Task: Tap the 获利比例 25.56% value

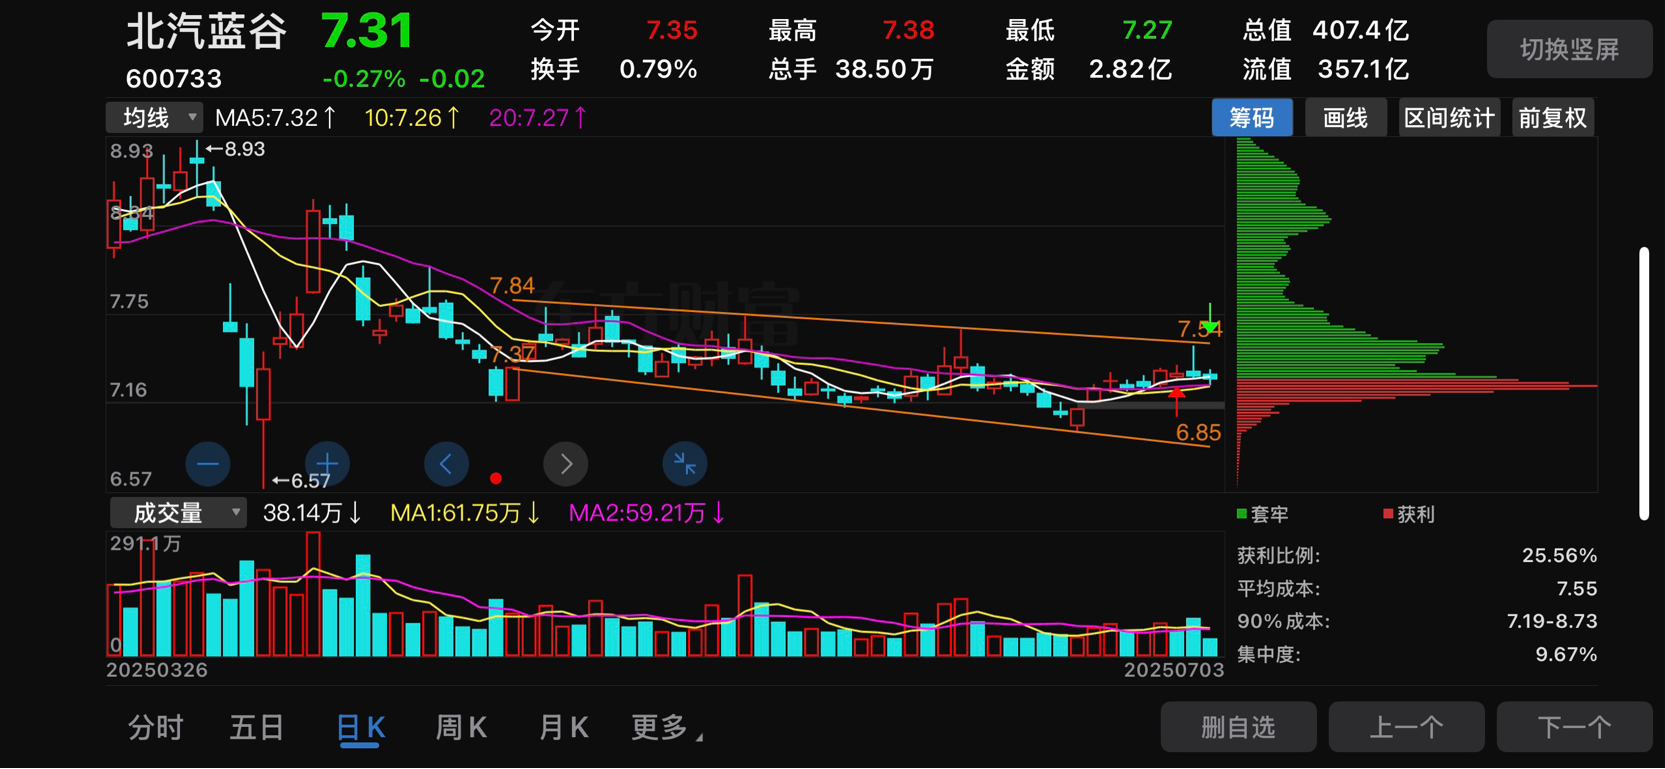Action: [1559, 556]
